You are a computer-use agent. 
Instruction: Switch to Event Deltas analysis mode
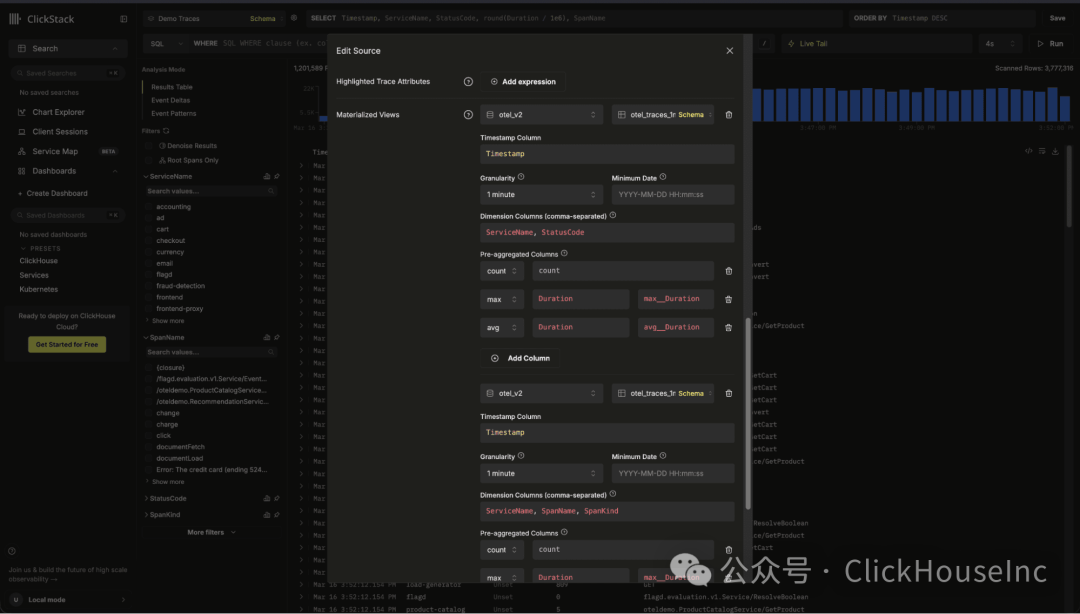170,101
